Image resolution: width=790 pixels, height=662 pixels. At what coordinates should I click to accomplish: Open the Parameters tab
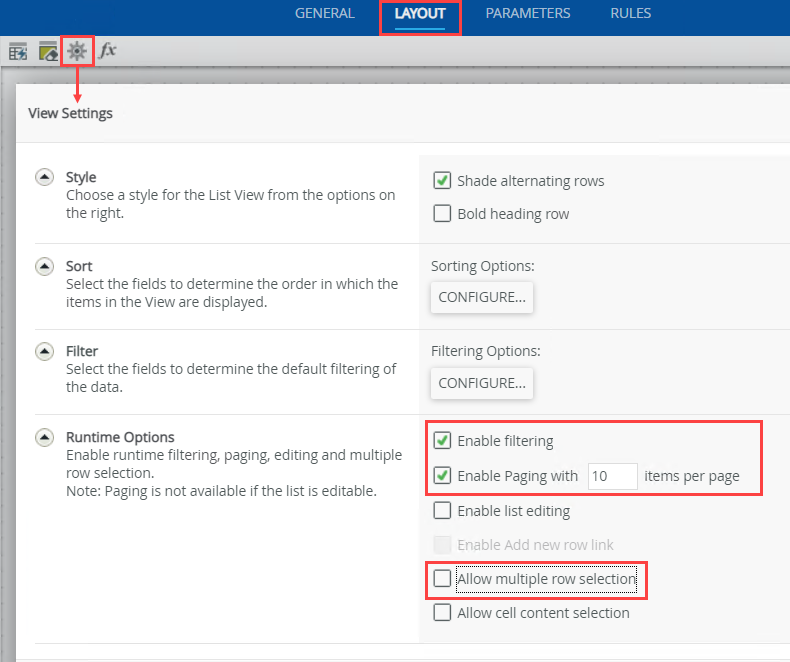(x=527, y=14)
